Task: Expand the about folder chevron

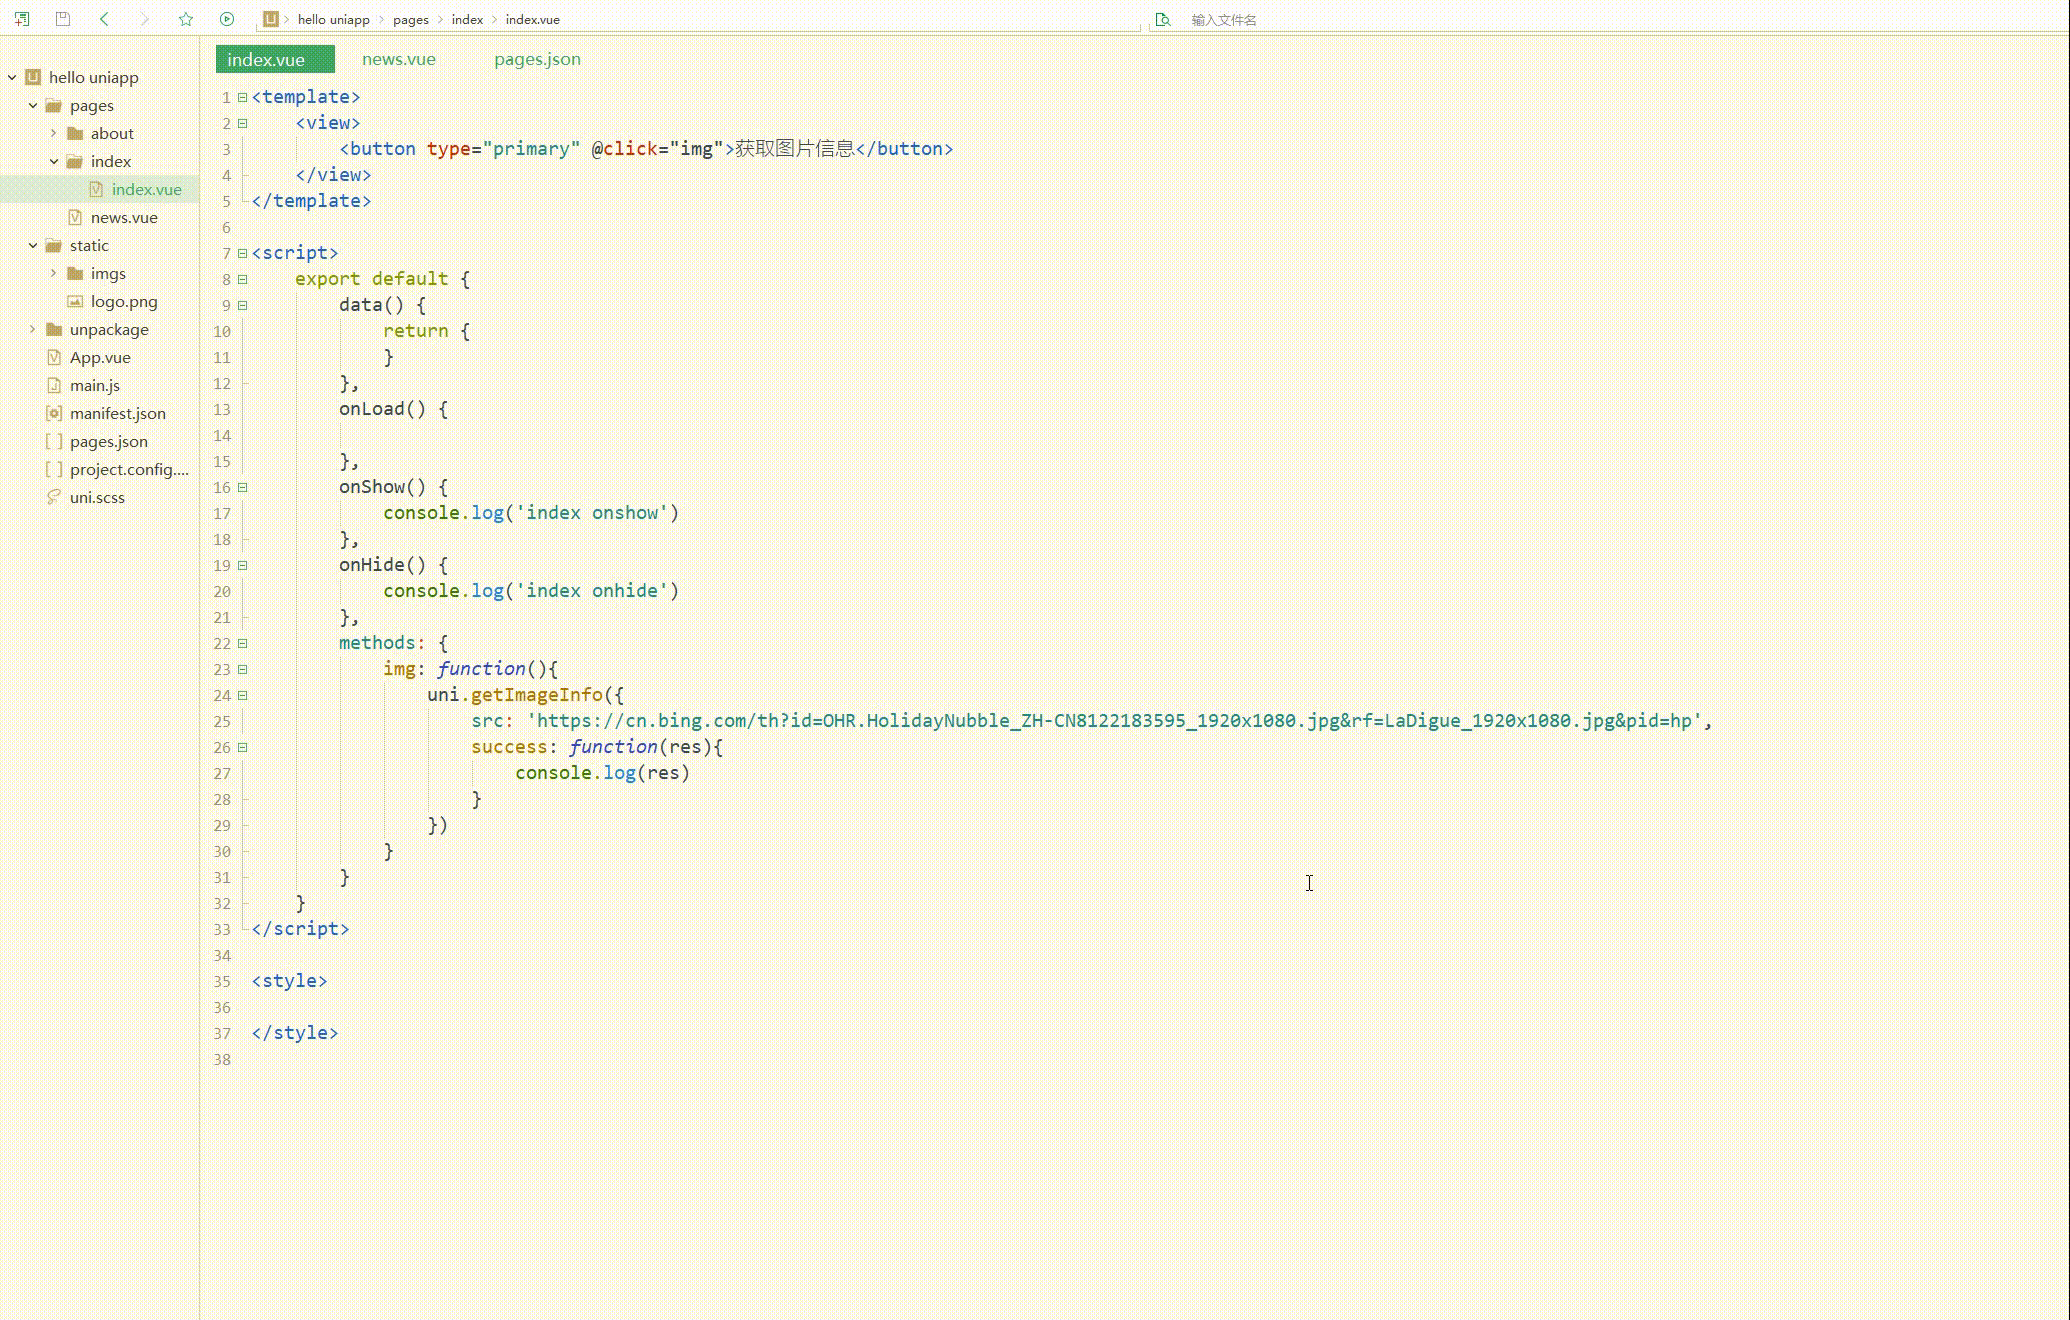Action: coord(54,133)
